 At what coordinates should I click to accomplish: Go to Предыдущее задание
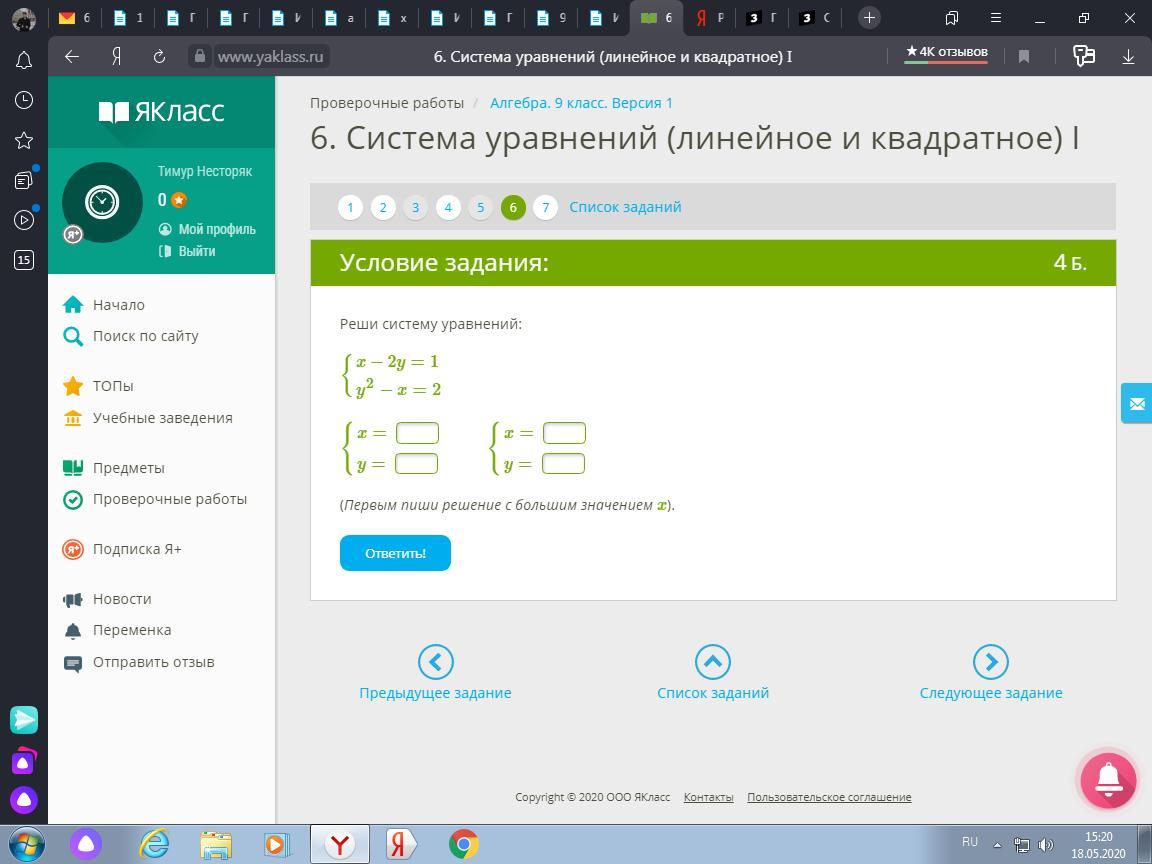[x=435, y=662]
